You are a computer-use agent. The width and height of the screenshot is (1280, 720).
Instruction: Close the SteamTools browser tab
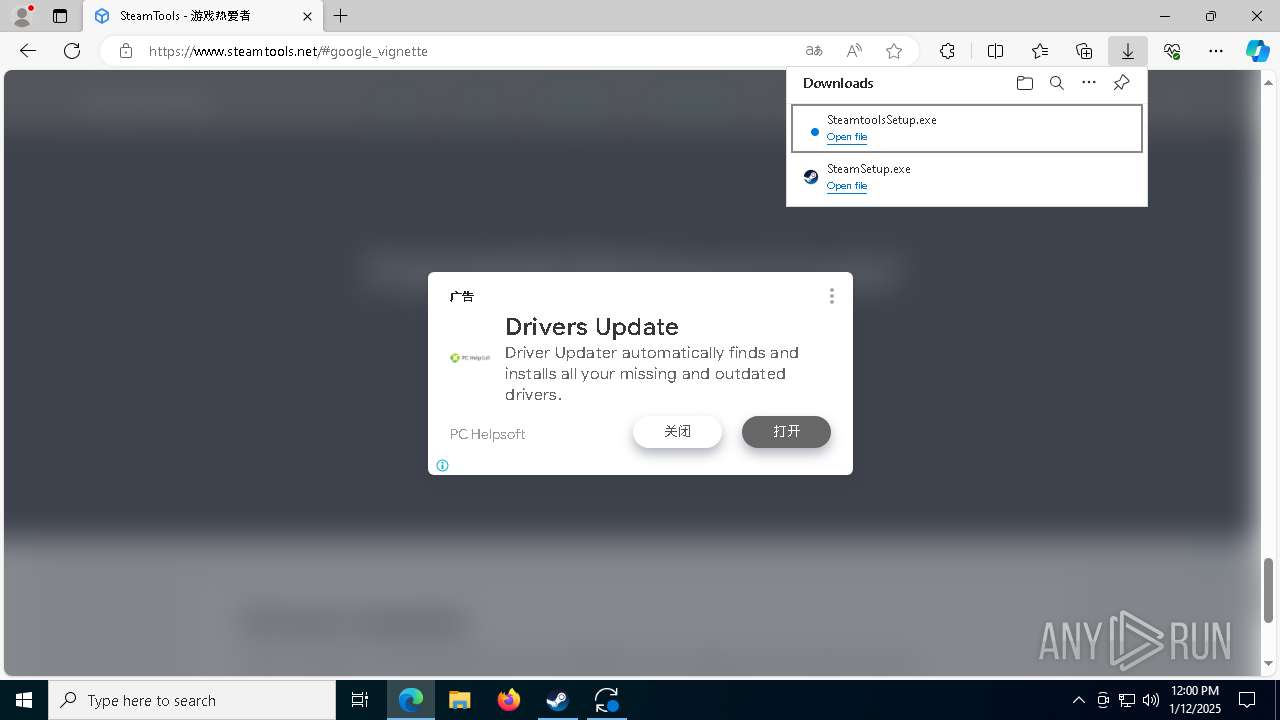click(x=307, y=16)
